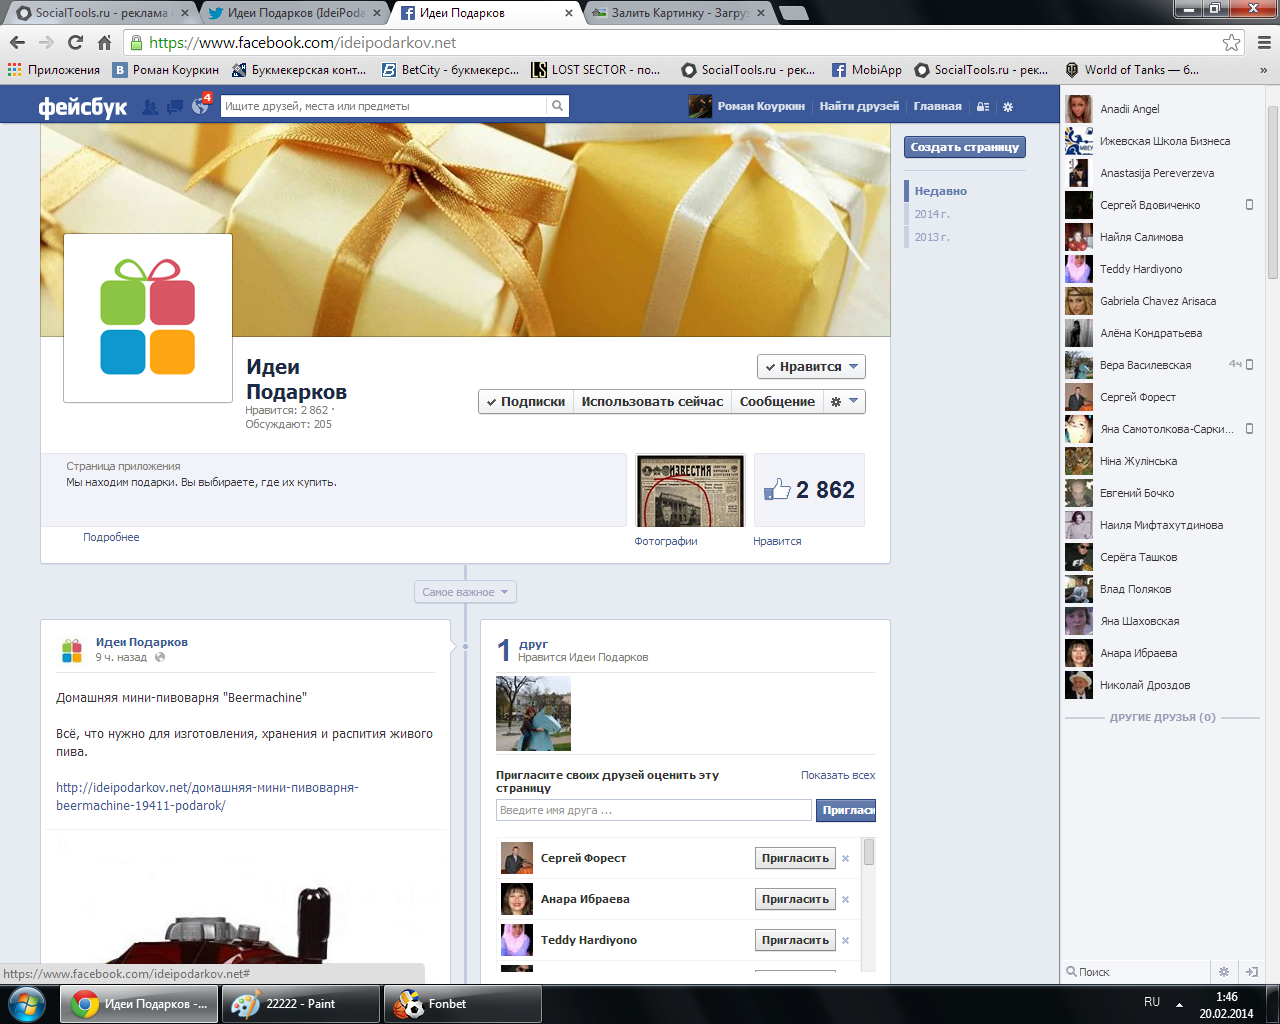The height and width of the screenshot is (1024, 1280).
Task: Invite Анара Ибраева with Пригласить
Action: [x=795, y=899]
